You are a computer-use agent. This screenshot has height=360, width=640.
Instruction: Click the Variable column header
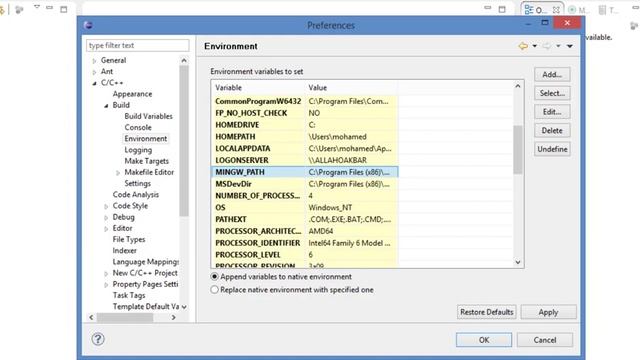(x=258, y=88)
